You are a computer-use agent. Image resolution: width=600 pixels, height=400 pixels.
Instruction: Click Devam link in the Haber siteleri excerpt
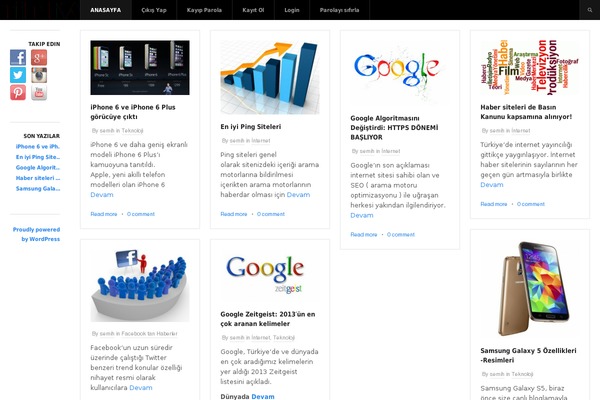492,184
